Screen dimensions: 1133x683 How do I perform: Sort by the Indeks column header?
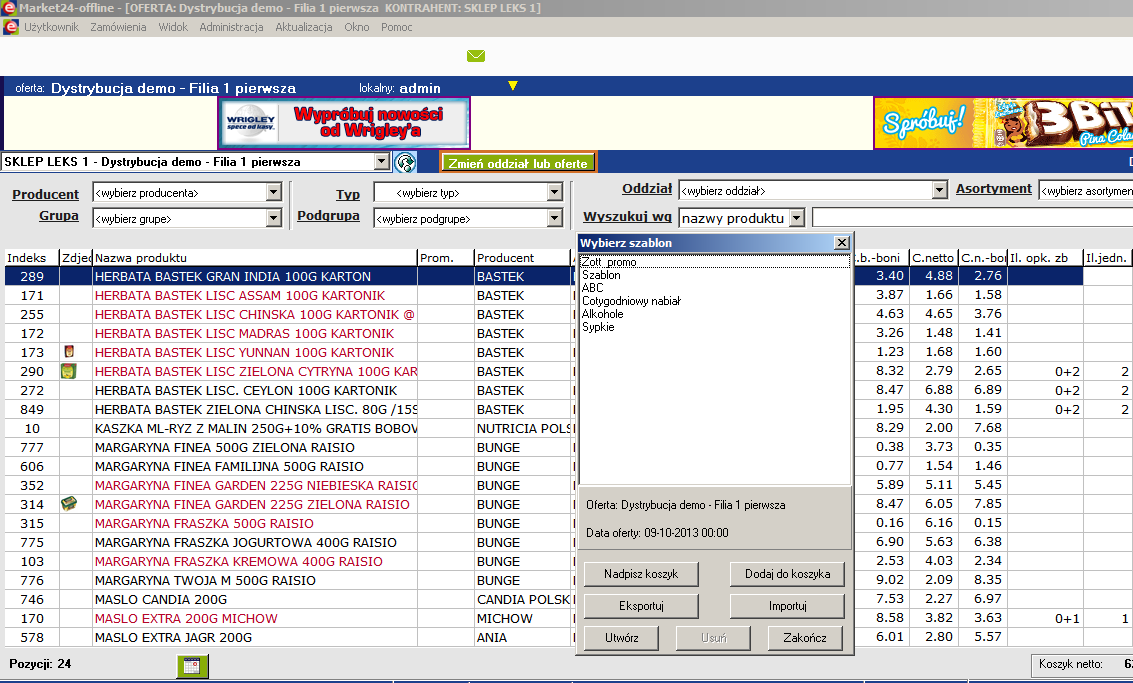pos(32,257)
